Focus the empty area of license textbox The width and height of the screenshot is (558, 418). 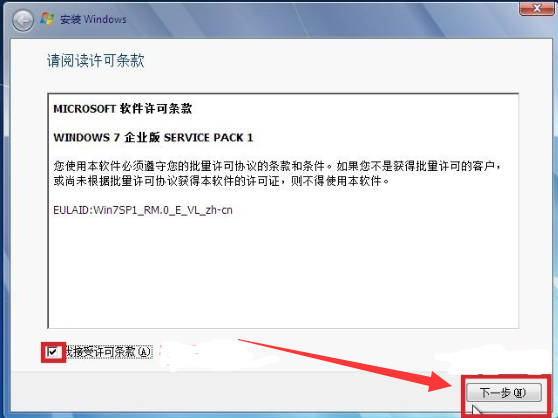283,272
